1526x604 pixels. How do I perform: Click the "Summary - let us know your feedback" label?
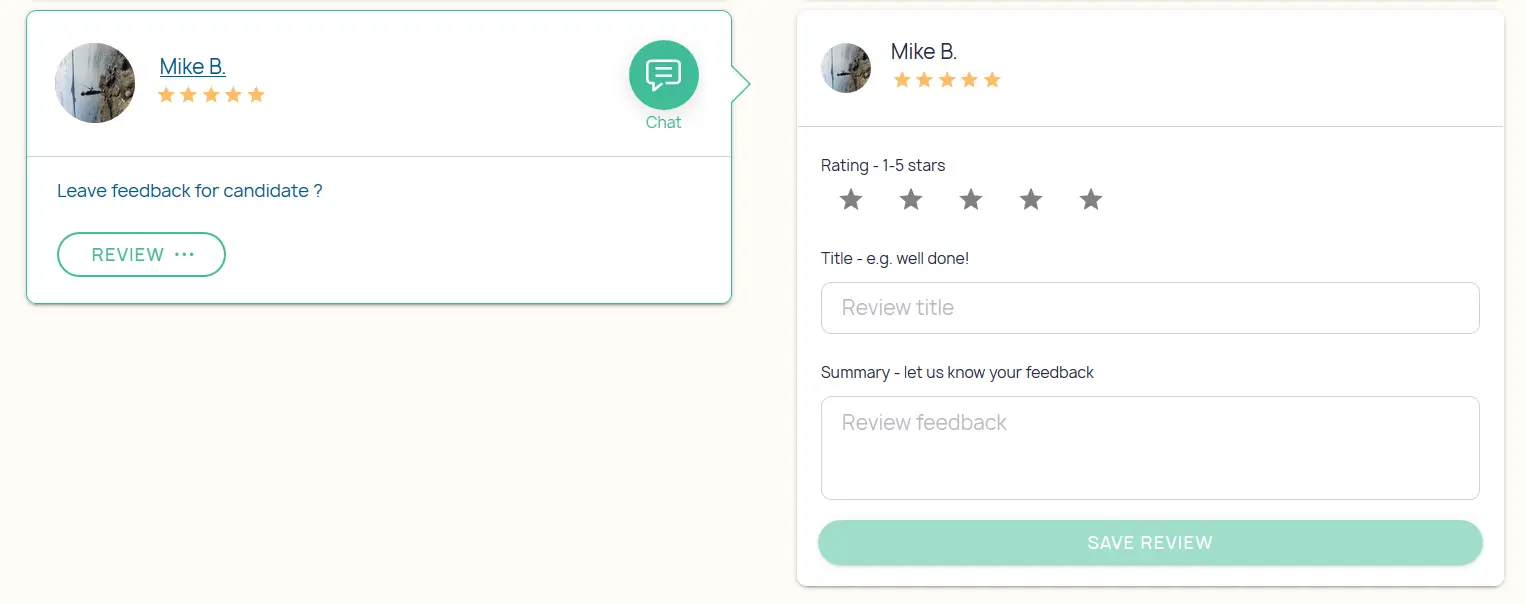click(957, 373)
